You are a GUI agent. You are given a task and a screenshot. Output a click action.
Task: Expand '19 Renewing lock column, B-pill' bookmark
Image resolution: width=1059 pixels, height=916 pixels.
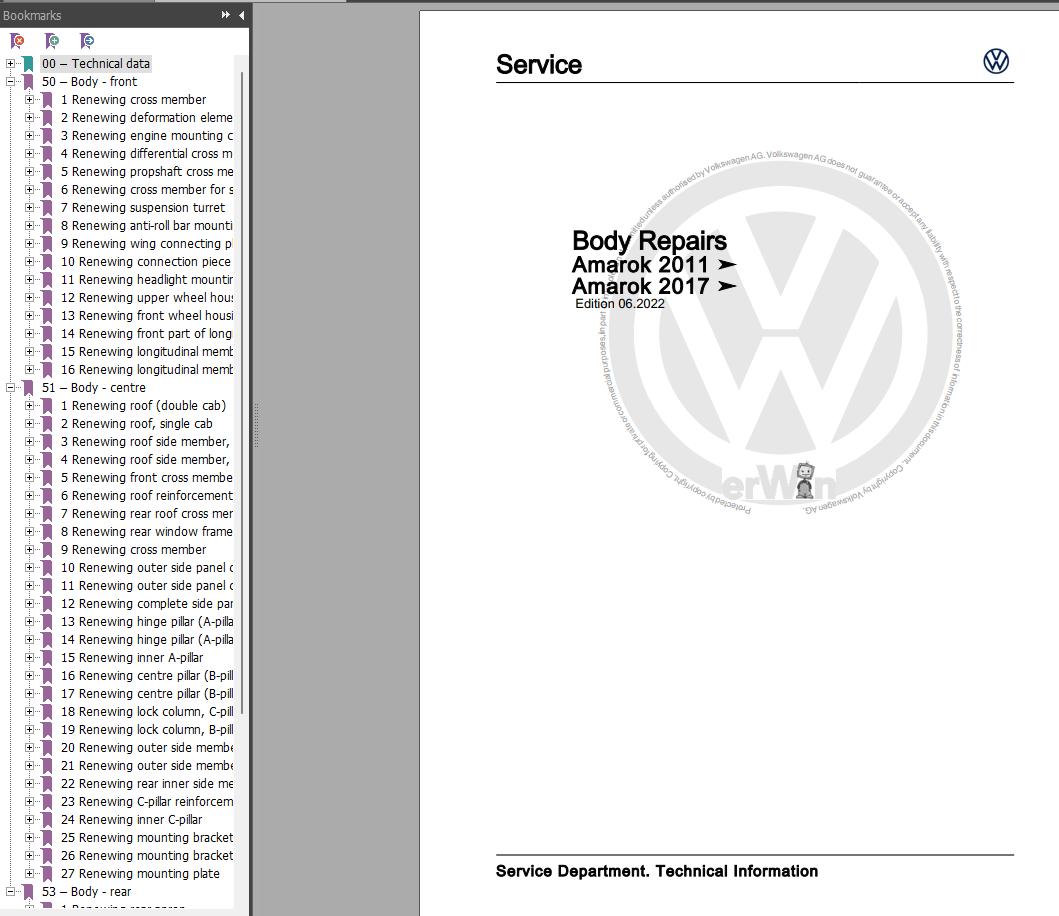pyautogui.click(x=29, y=730)
